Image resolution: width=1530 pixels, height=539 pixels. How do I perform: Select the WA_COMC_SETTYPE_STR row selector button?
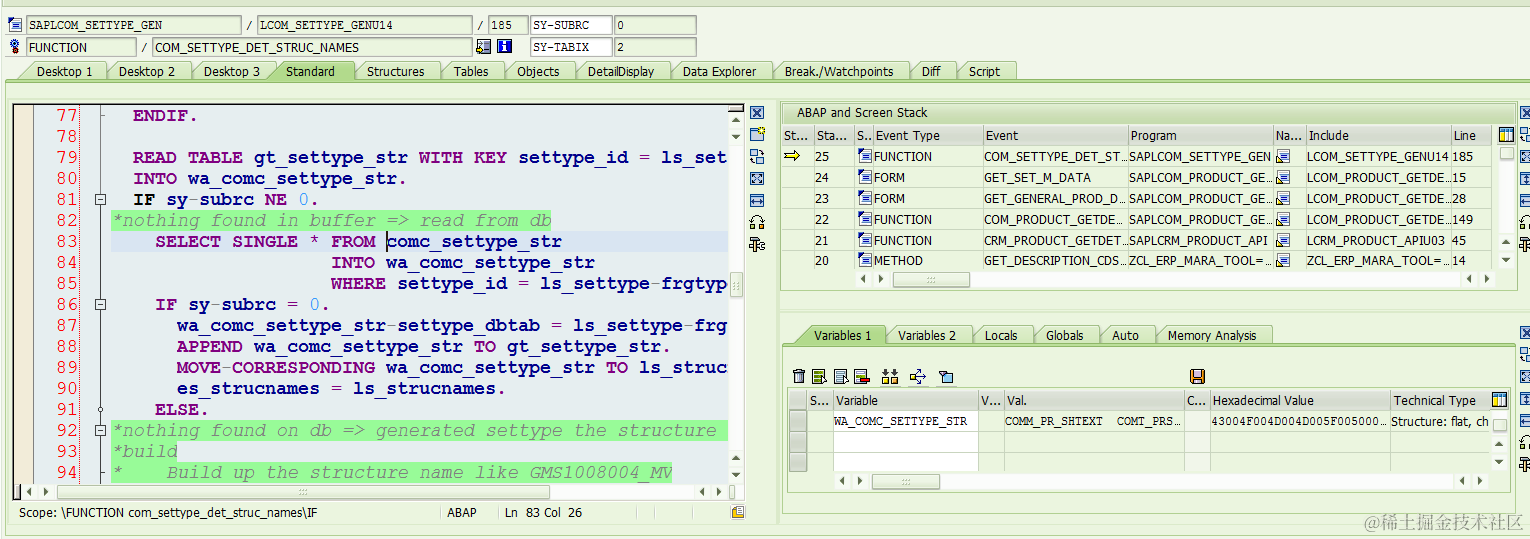(797, 422)
